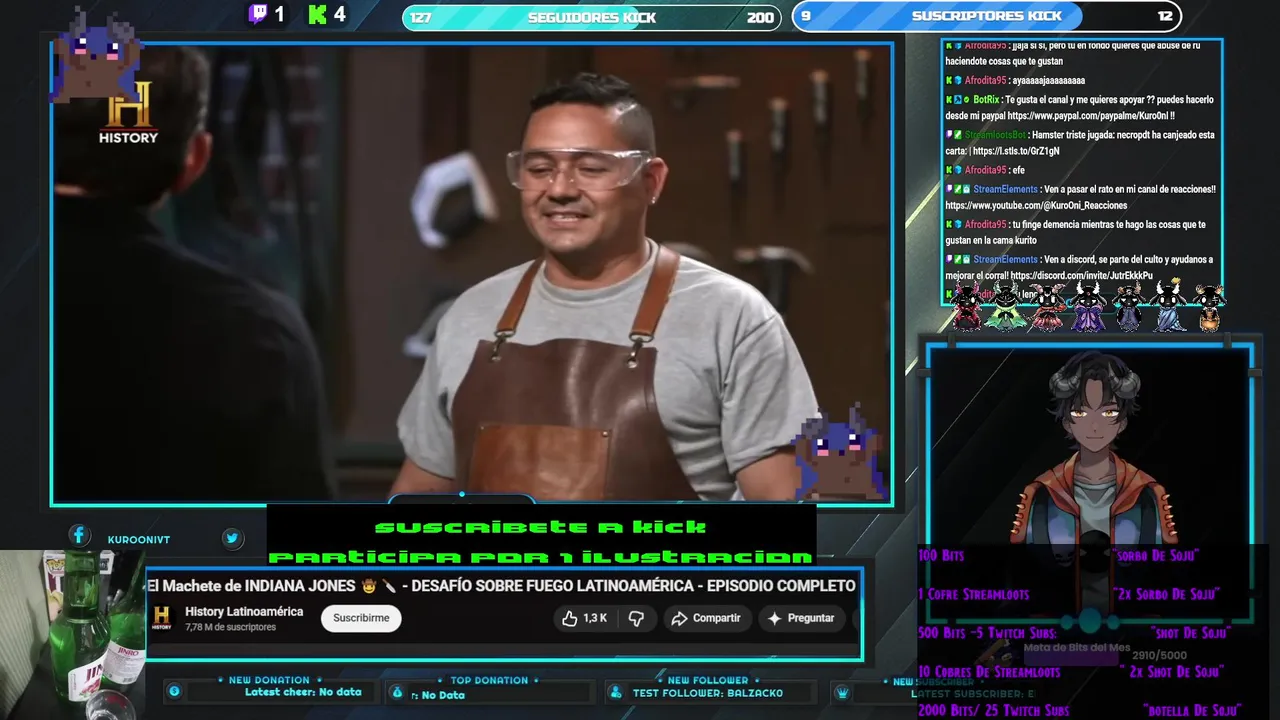The image size is (1280, 720).
Task: Click the BotRix username in chat
Action: pos(985,100)
